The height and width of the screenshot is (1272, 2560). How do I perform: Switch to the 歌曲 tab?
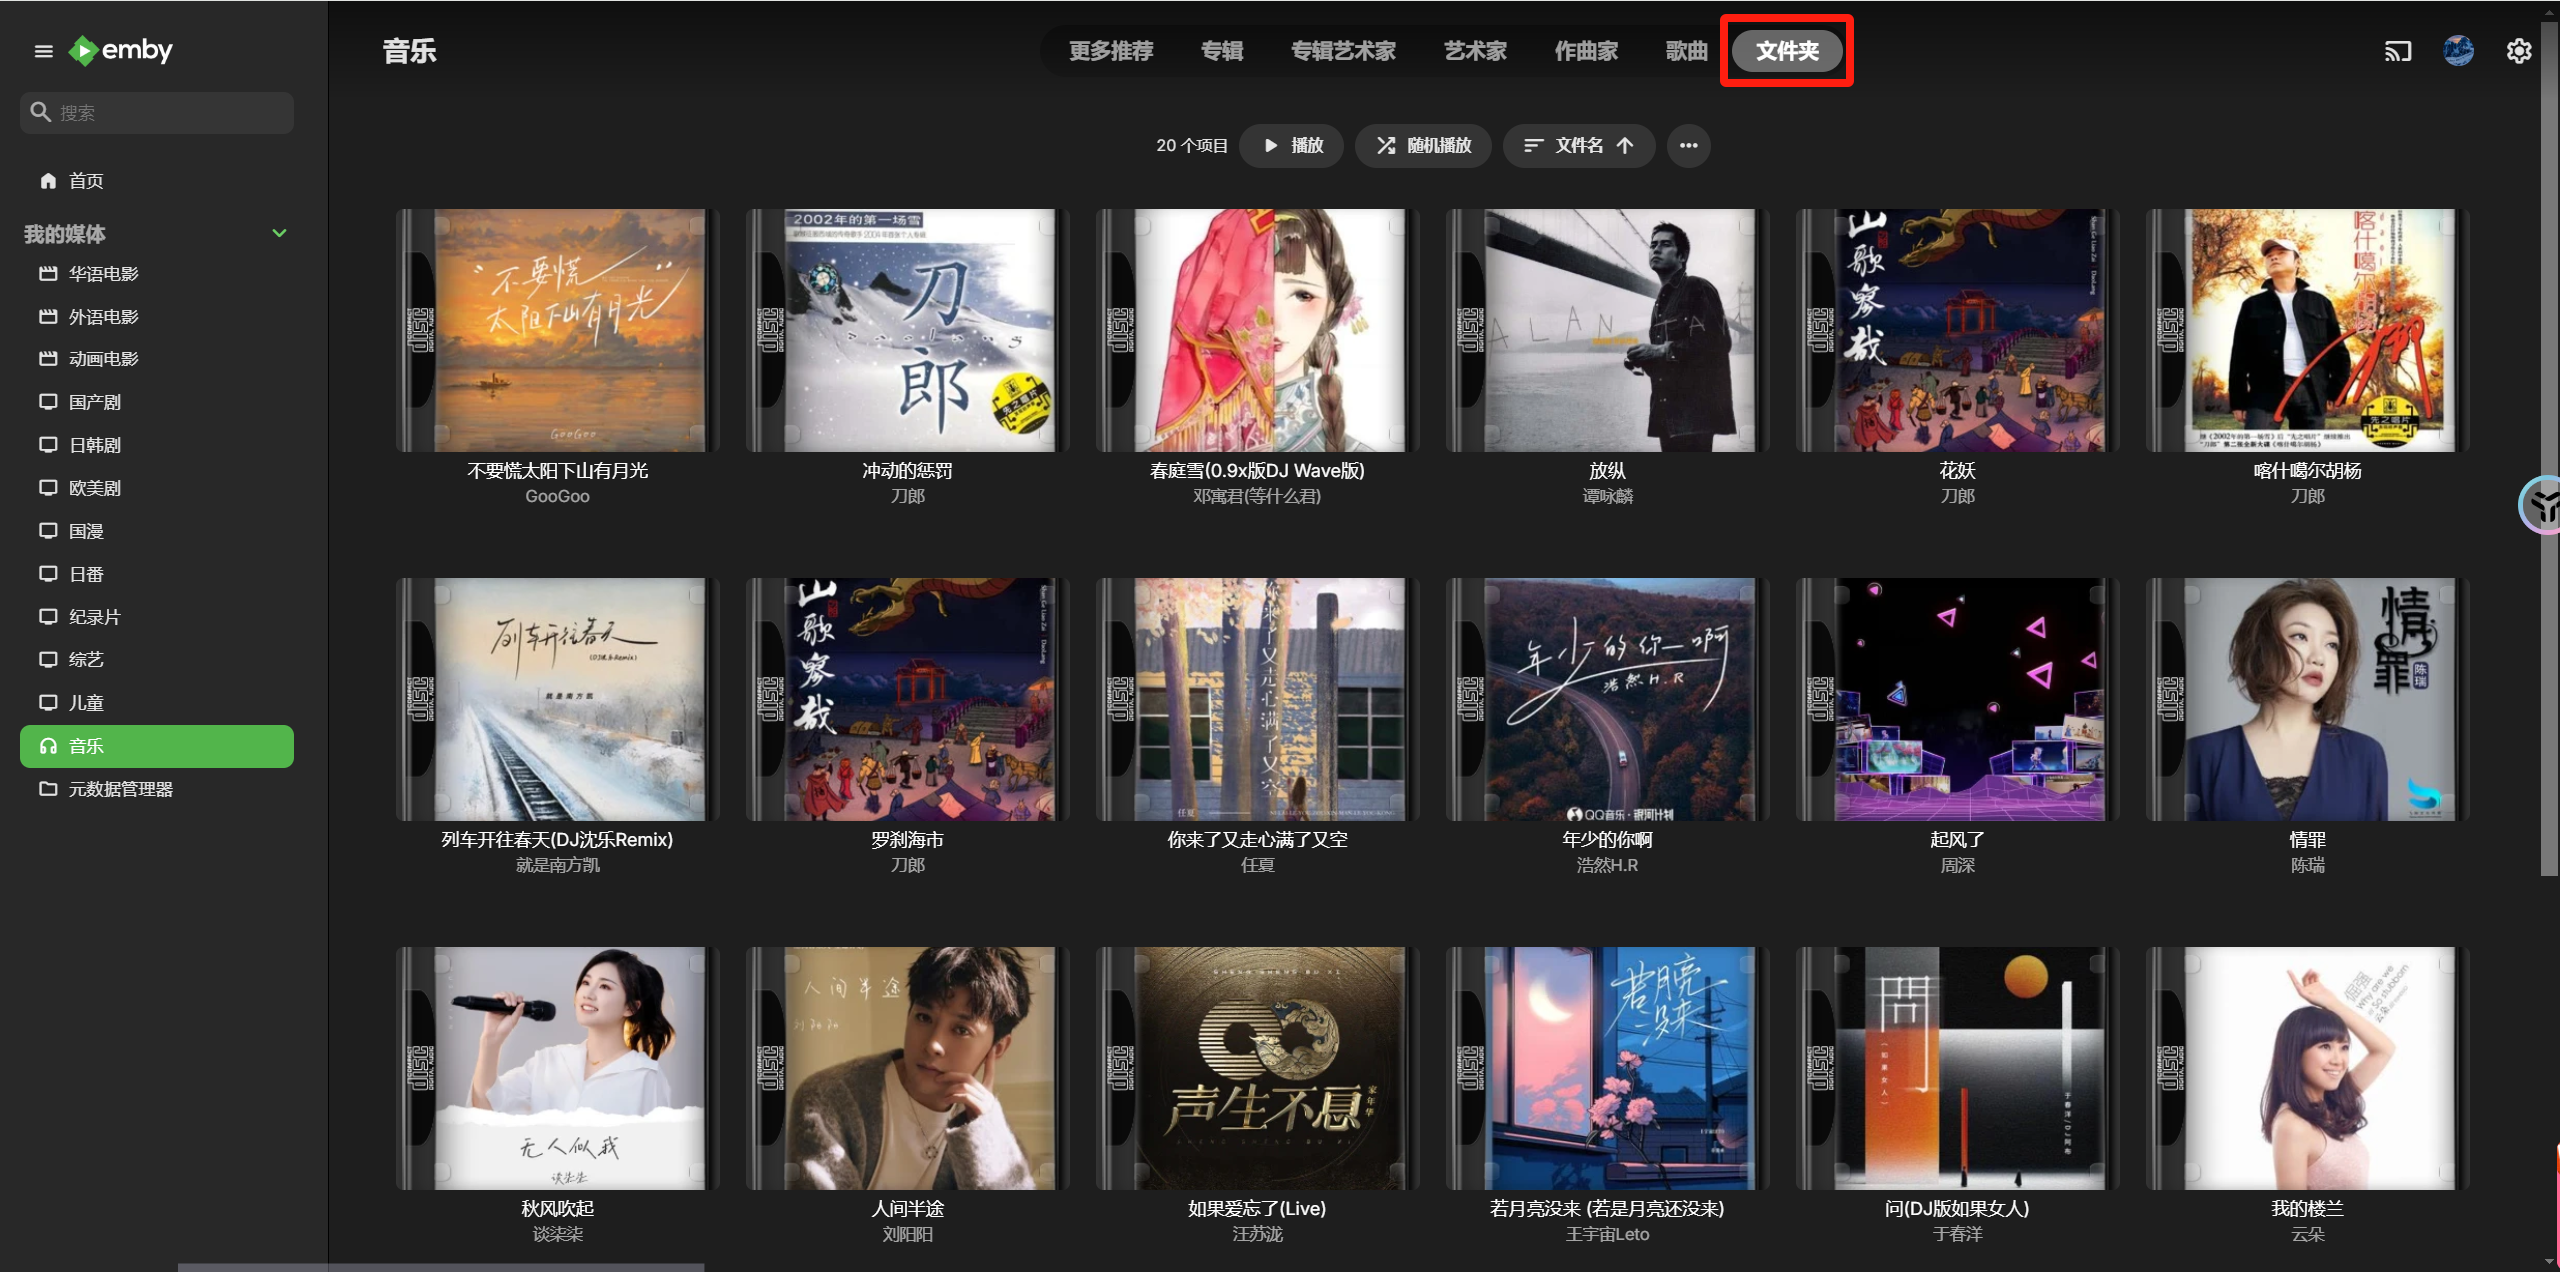coord(1686,51)
